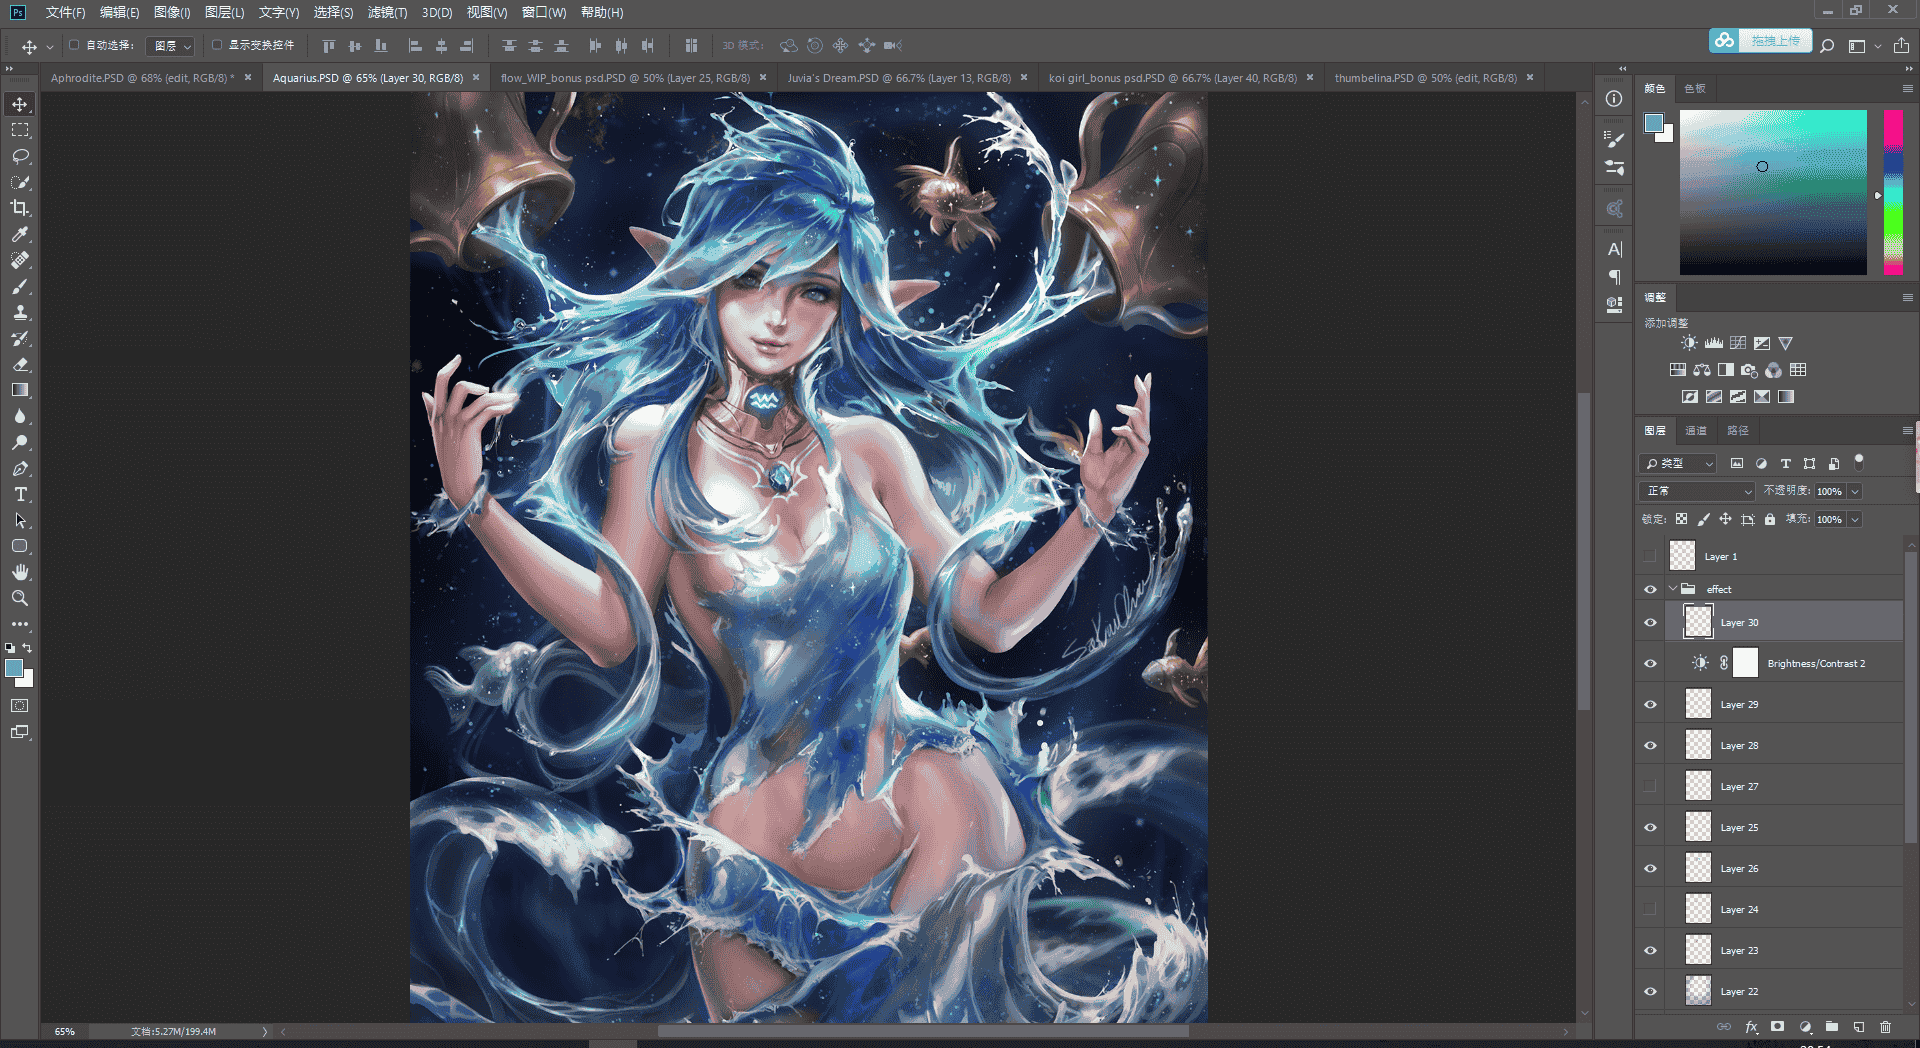Select the Eraser tool
Screen dimensions: 1920x1048
20,364
